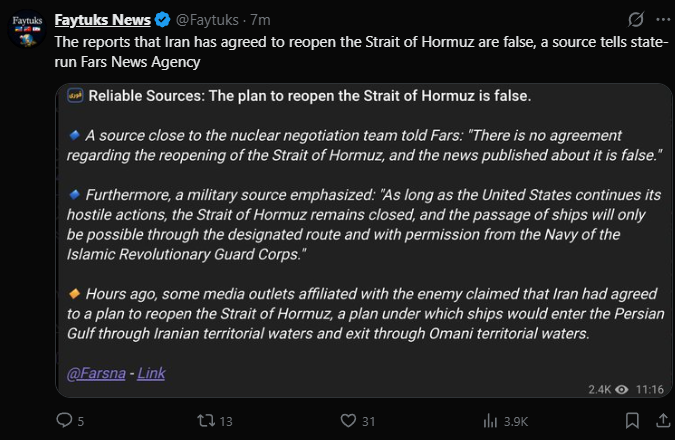Open the 7m timestamp permalink

click(x=260, y=20)
